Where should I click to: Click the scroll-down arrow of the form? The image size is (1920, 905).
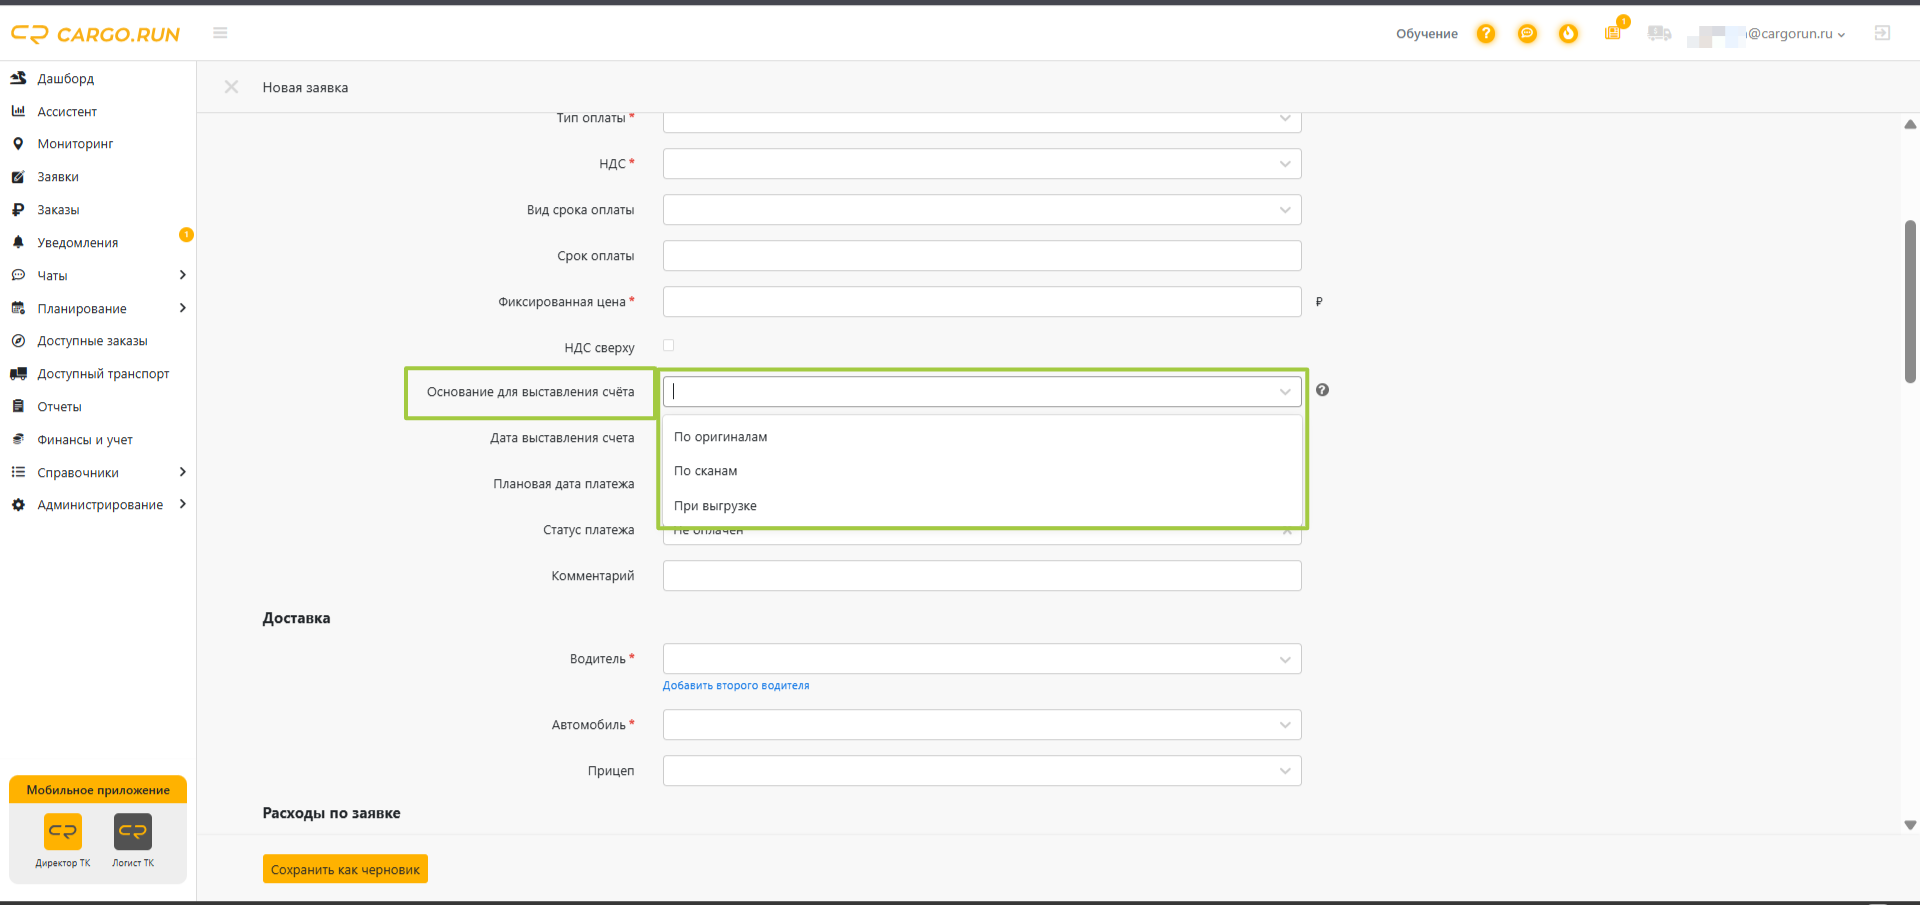[1910, 826]
